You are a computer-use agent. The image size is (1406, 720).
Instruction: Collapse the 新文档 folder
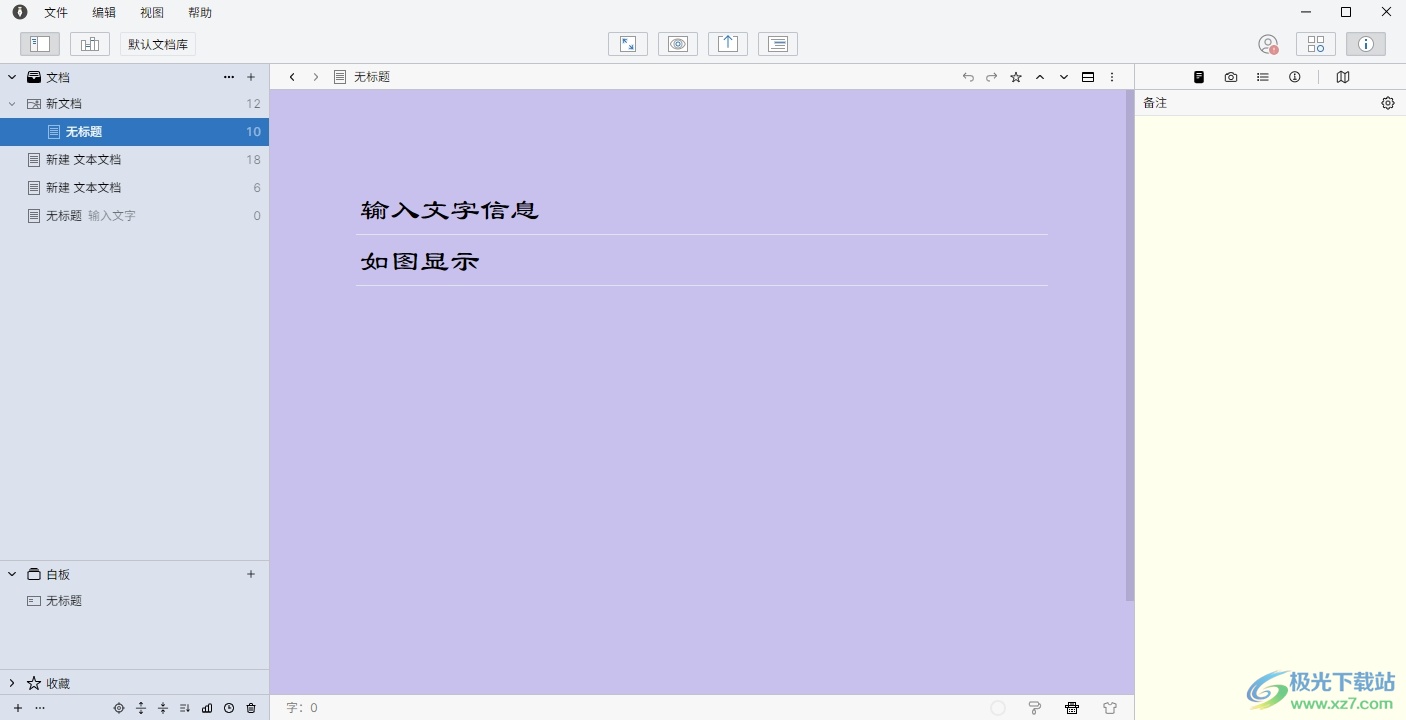click(12, 103)
